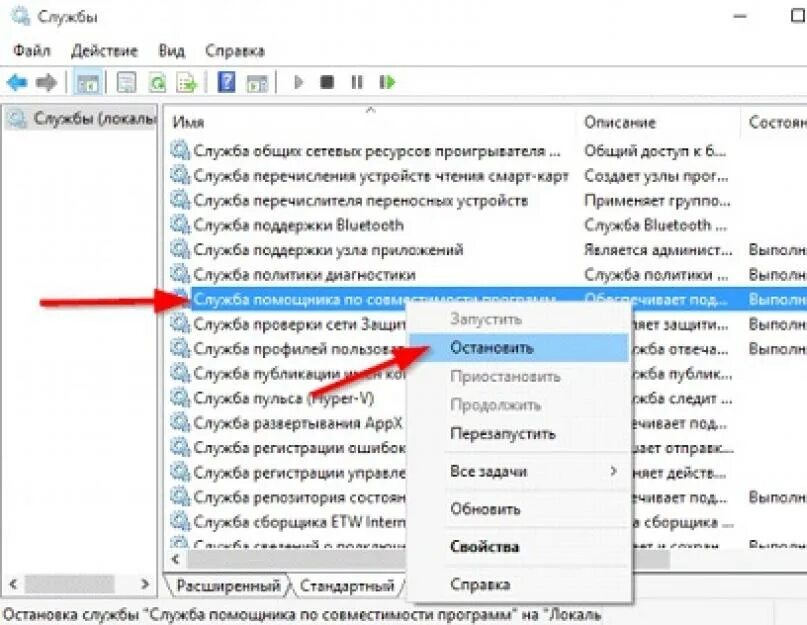
Task: Sort by the Описание column header
Action: click(x=620, y=123)
